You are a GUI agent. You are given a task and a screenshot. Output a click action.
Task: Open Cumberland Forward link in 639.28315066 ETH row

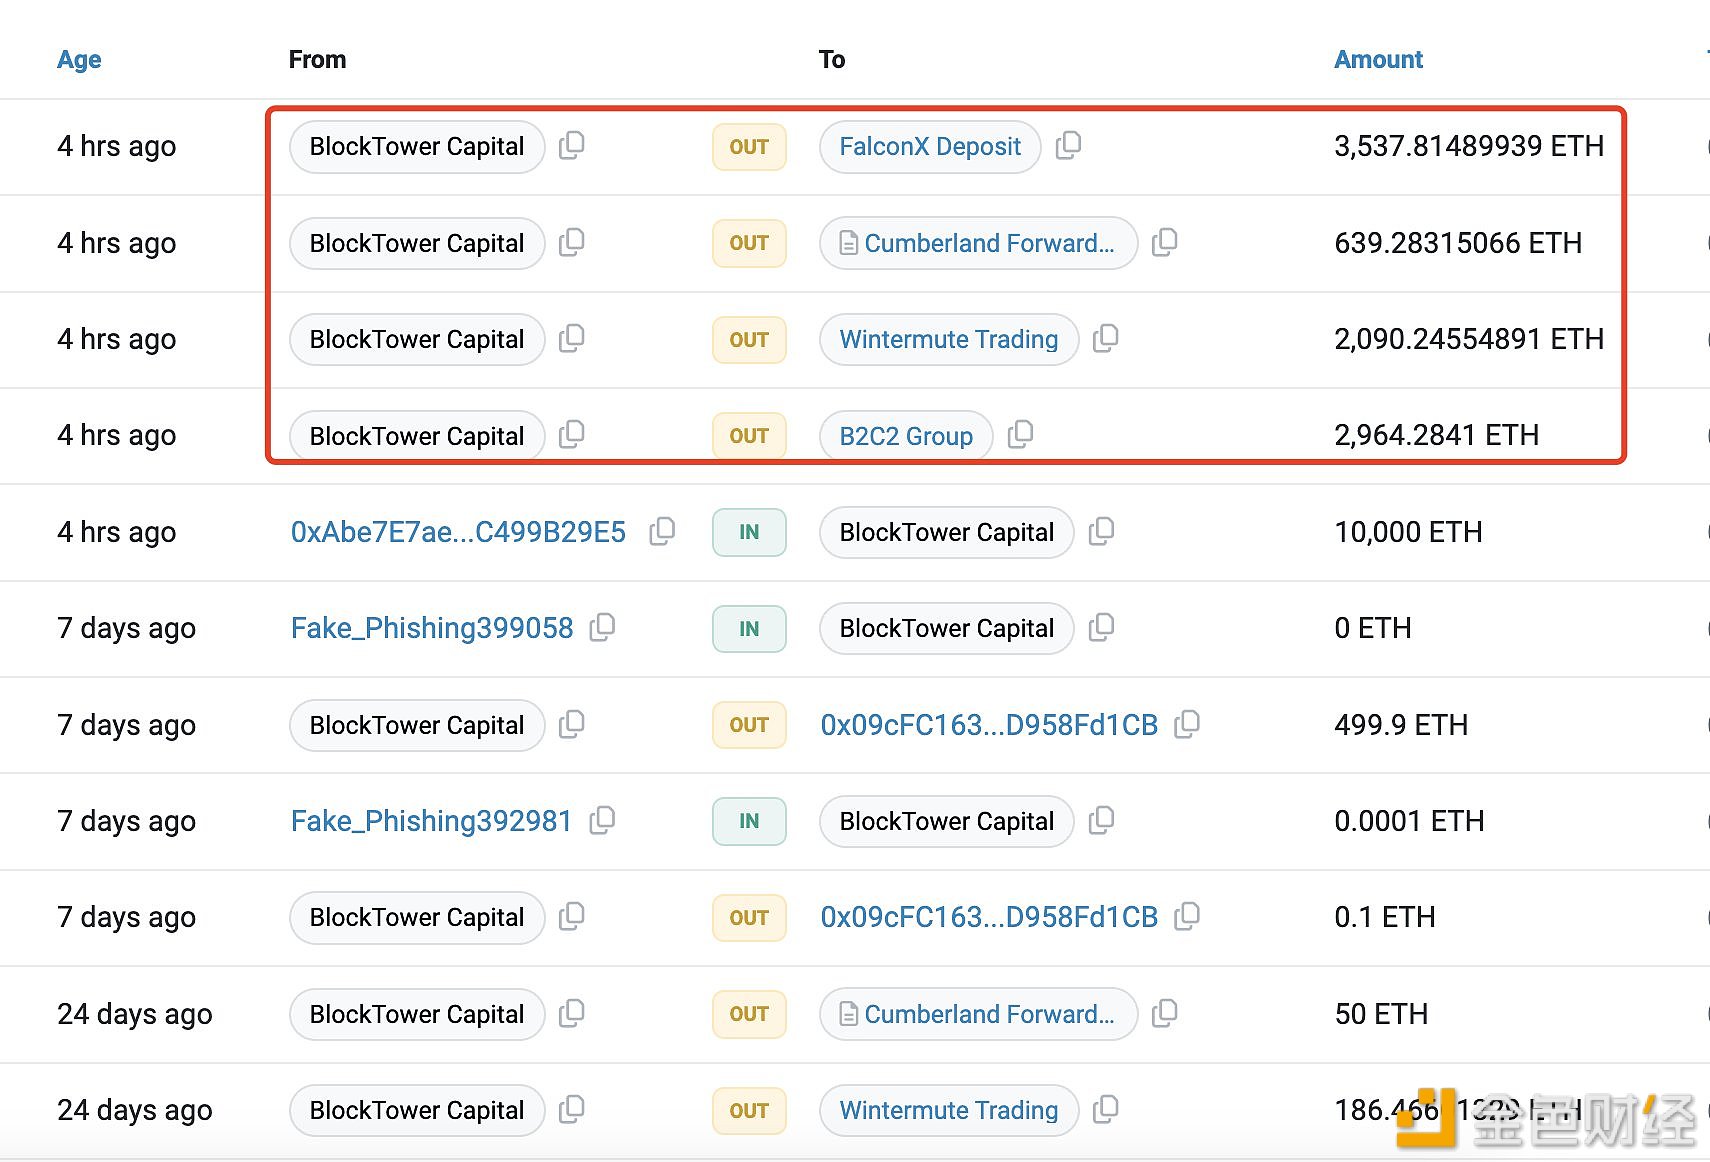[989, 243]
